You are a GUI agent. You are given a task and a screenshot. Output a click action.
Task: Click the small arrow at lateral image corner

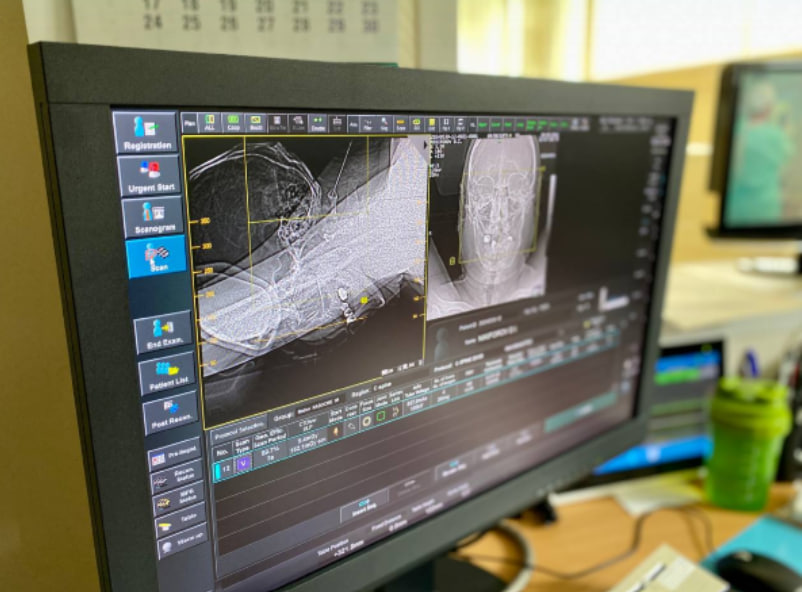coord(426,147)
